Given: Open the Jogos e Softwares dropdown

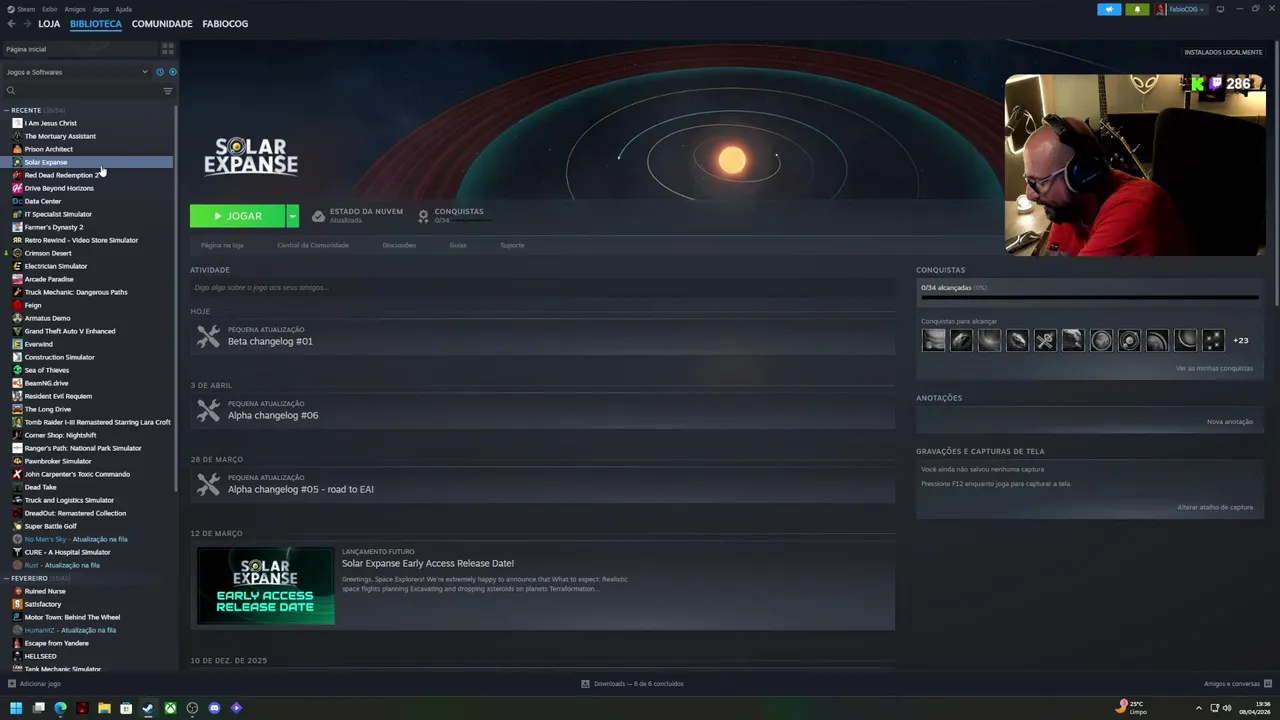Looking at the screenshot, I should tap(76, 72).
